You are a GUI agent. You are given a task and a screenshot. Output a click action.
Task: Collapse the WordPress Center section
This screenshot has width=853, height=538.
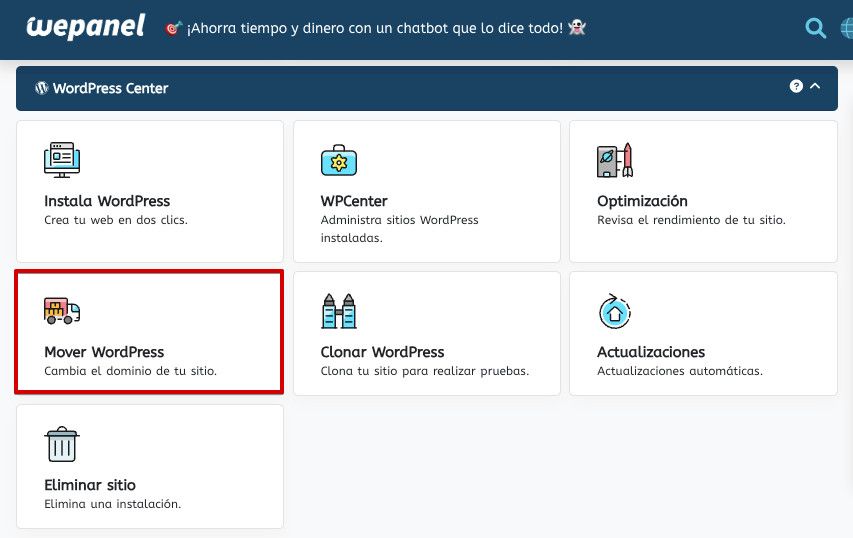(x=815, y=86)
